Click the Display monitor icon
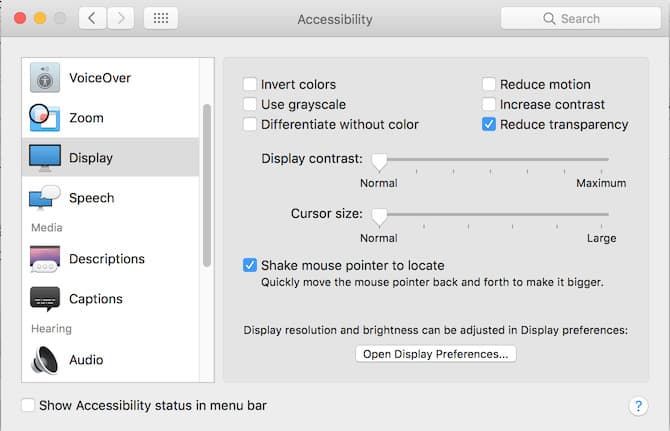This screenshot has height=431, width=670. tap(45, 158)
